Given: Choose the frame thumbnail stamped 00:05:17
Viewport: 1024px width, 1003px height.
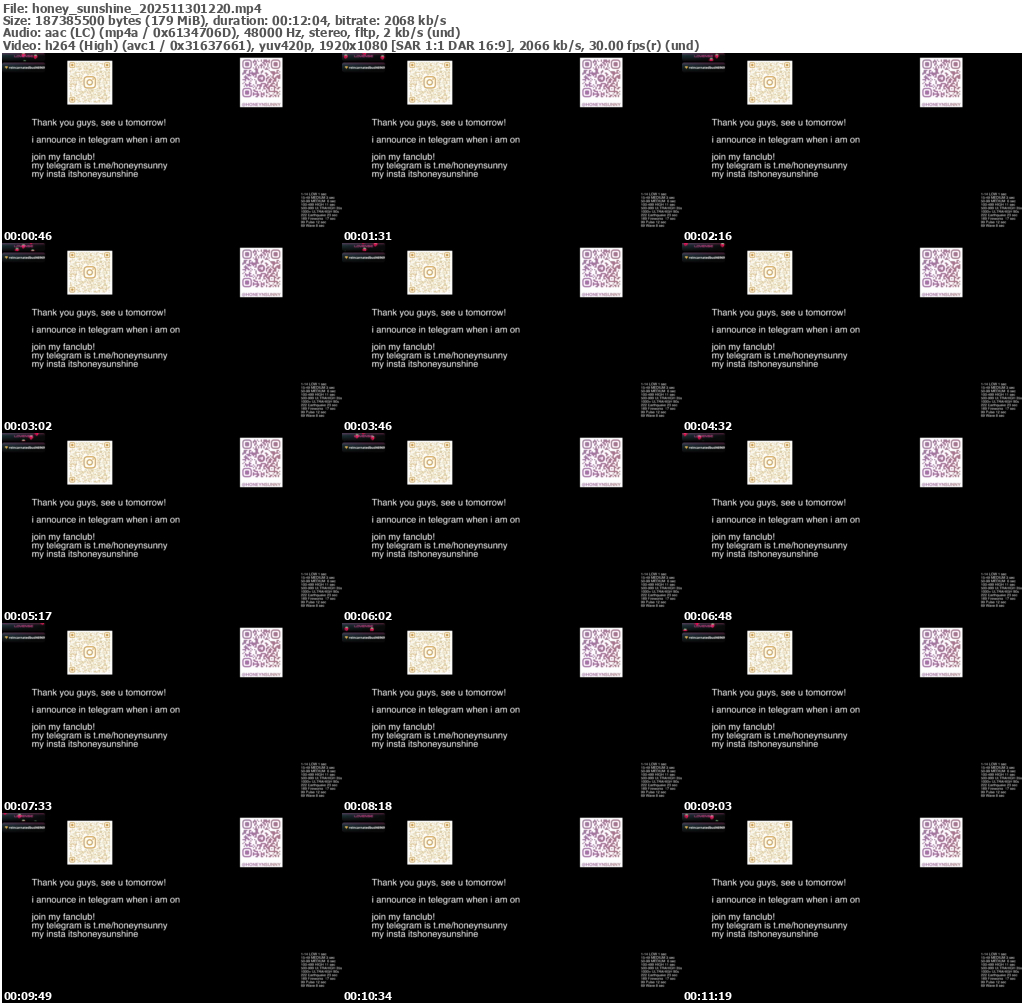Looking at the screenshot, I should (172, 528).
